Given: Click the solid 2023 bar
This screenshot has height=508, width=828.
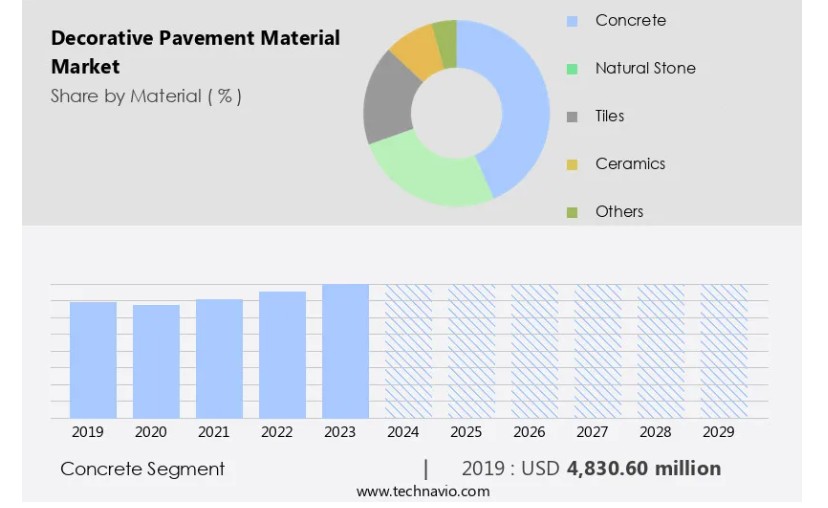Looking at the screenshot, I should tap(345, 351).
